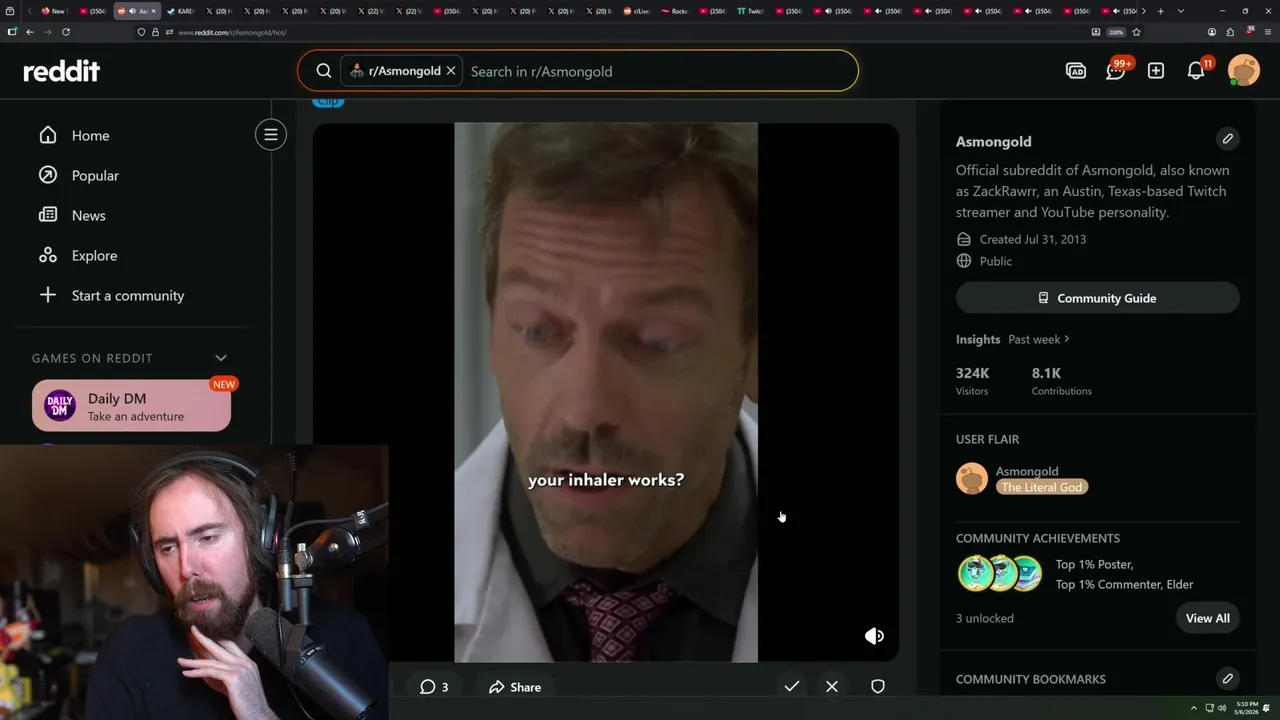Viewport: 1280px width, 720px height.
Task: Click the House video clip thumbnail
Action: point(606,392)
